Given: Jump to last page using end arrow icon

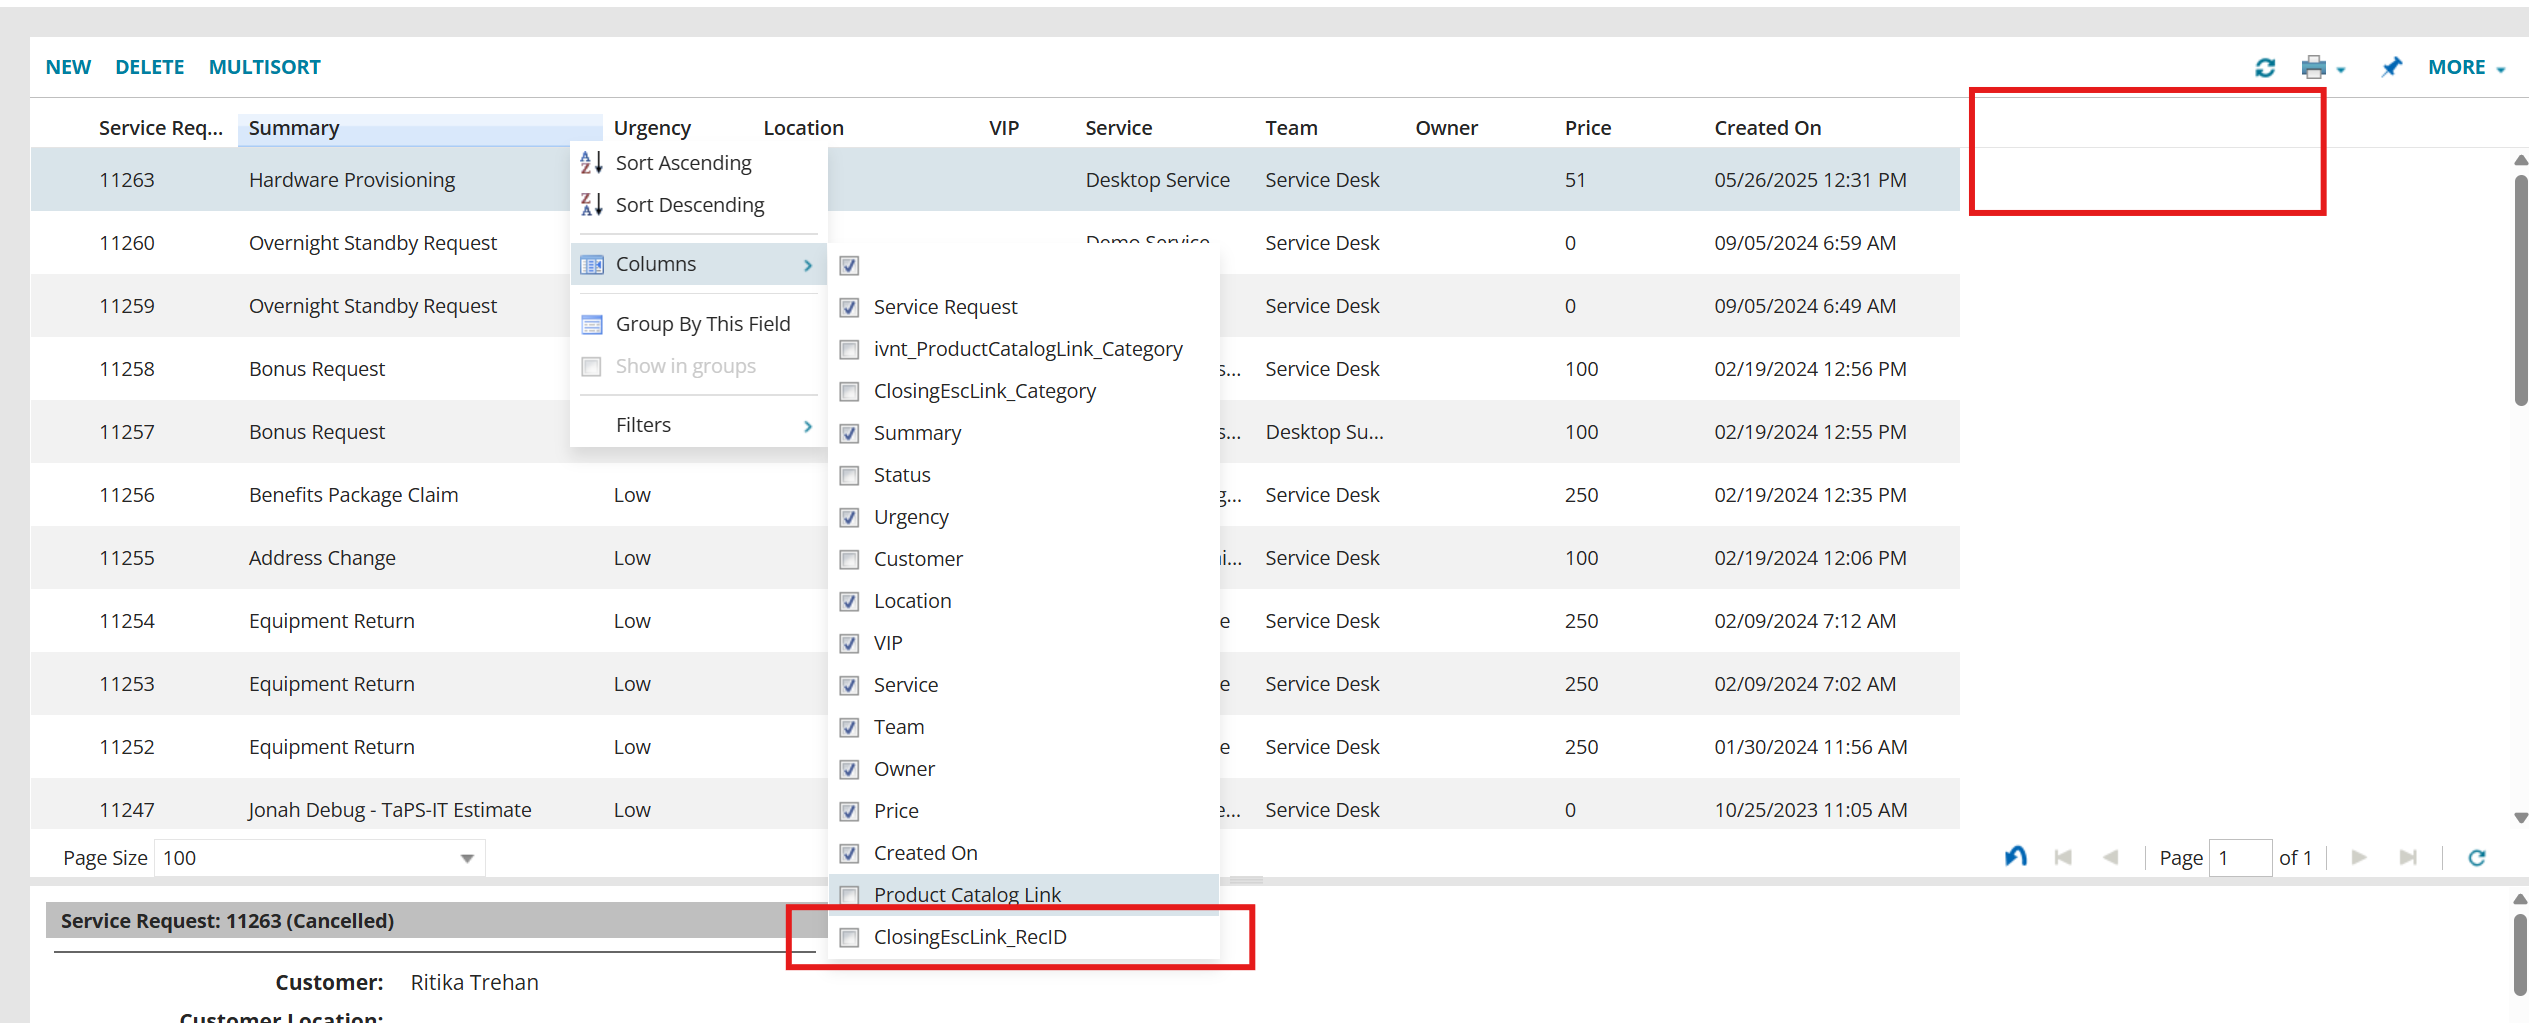Looking at the screenshot, I should pos(2408,857).
